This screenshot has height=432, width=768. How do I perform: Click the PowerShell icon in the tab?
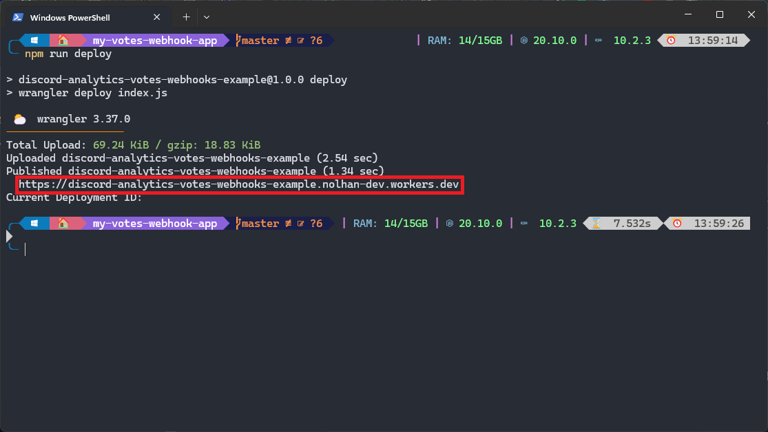(18, 17)
